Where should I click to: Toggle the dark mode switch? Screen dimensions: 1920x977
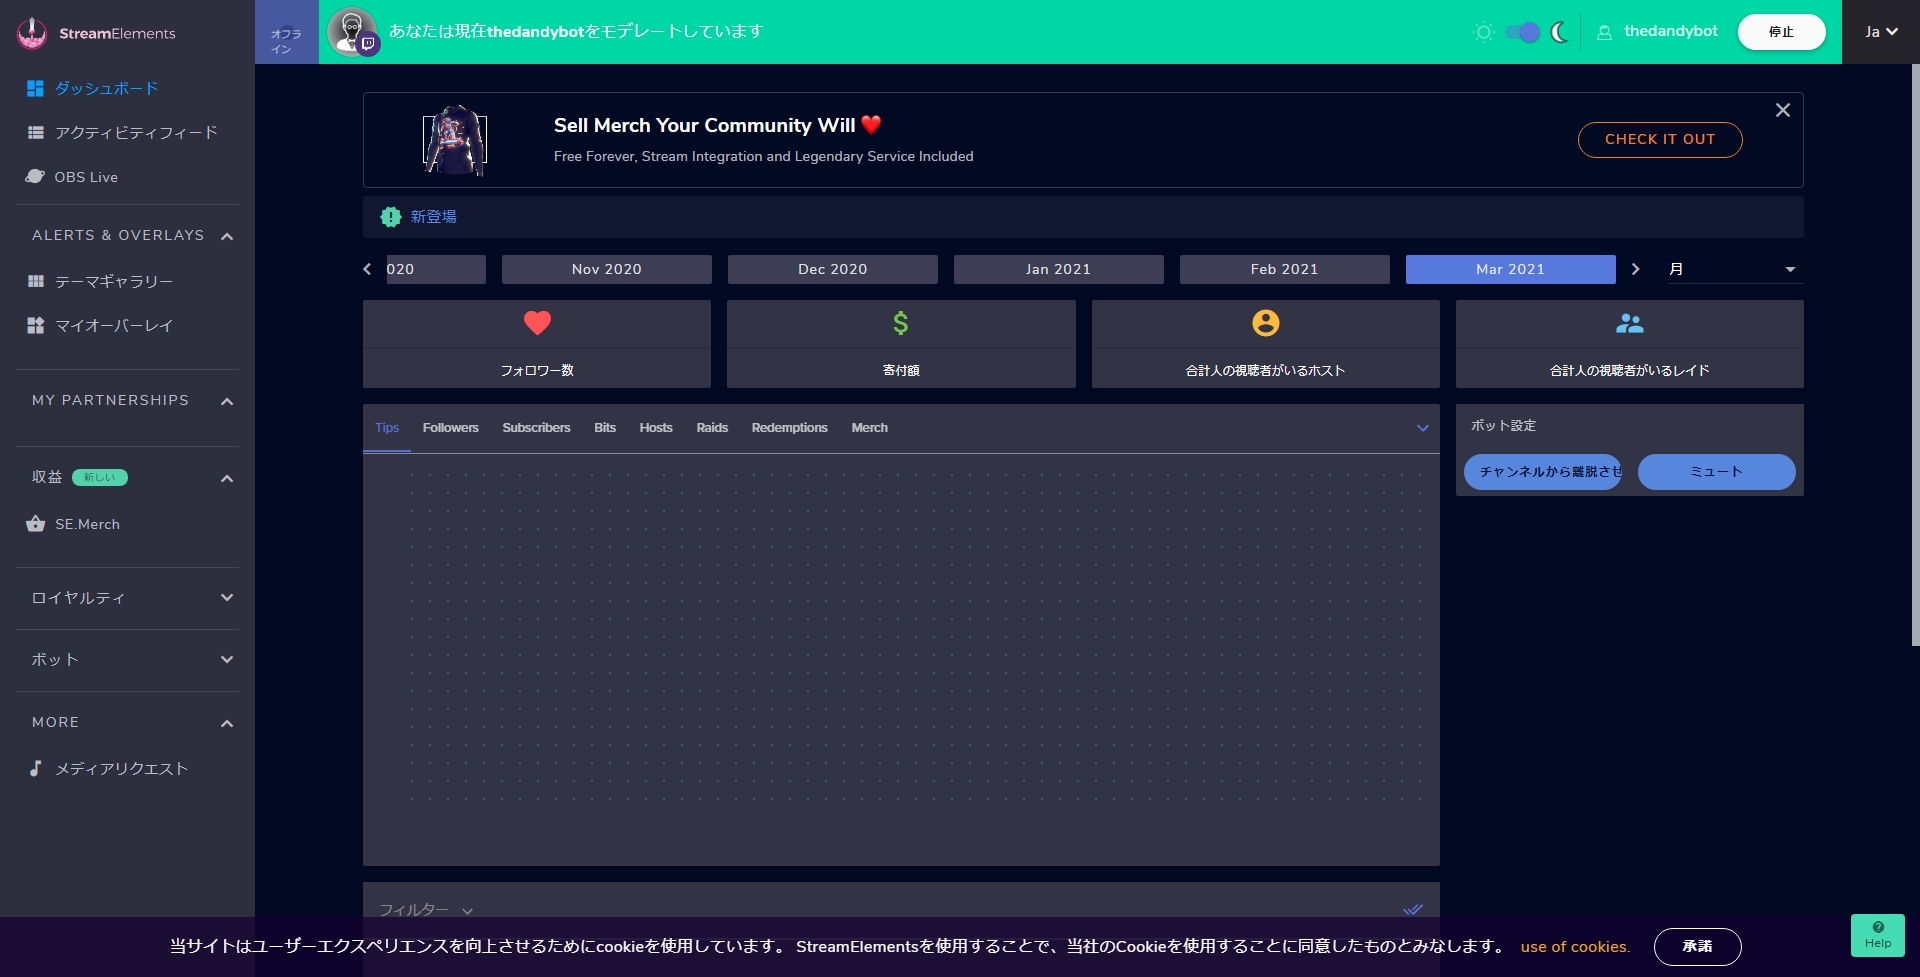[1522, 32]
